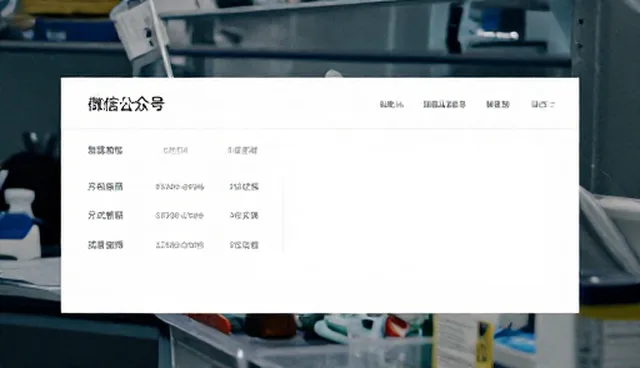Screen dimensions: 640x368
Task: Click the 微信公众号 header title
Action: click(126, 104)
